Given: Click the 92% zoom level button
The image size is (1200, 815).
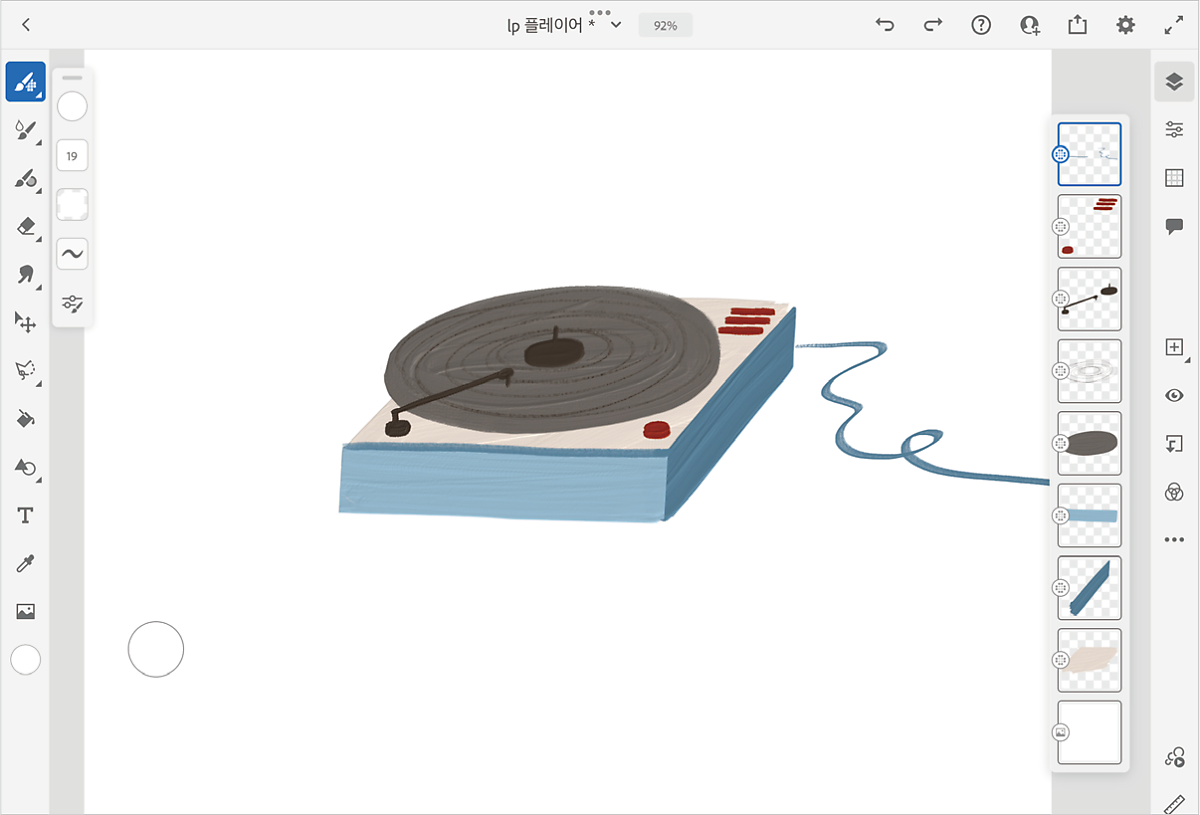Looking at the screenshot, I should (665, 25).
